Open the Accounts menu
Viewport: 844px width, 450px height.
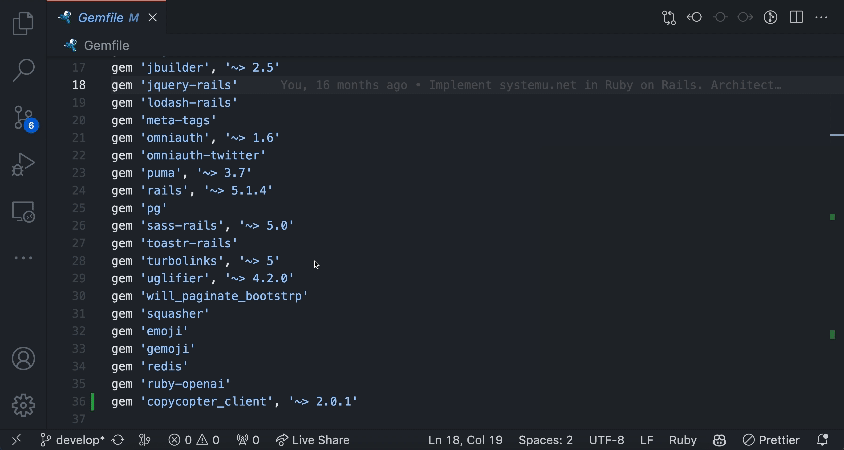23,358
